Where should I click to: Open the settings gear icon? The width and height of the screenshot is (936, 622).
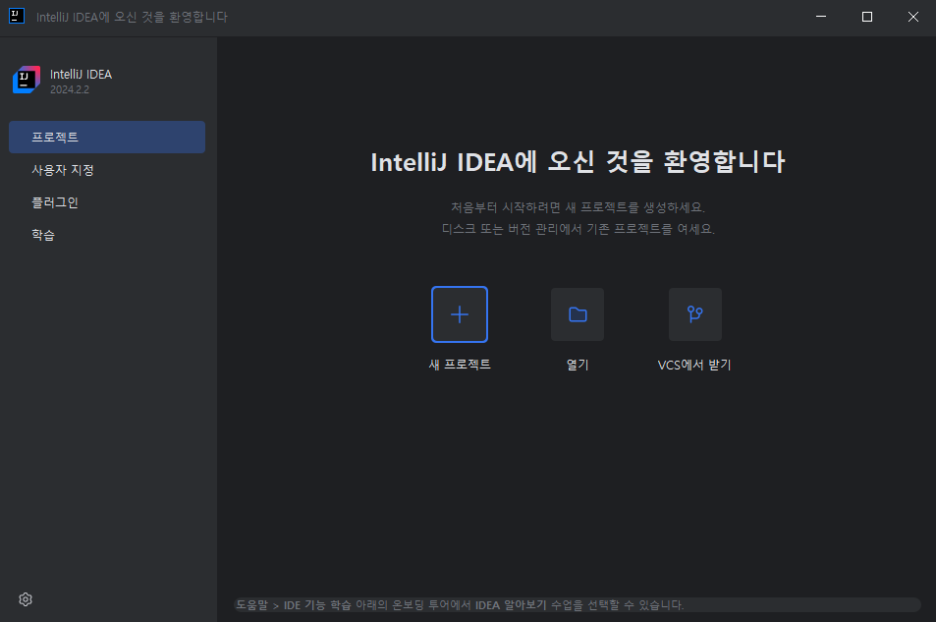tap(25, 599)
